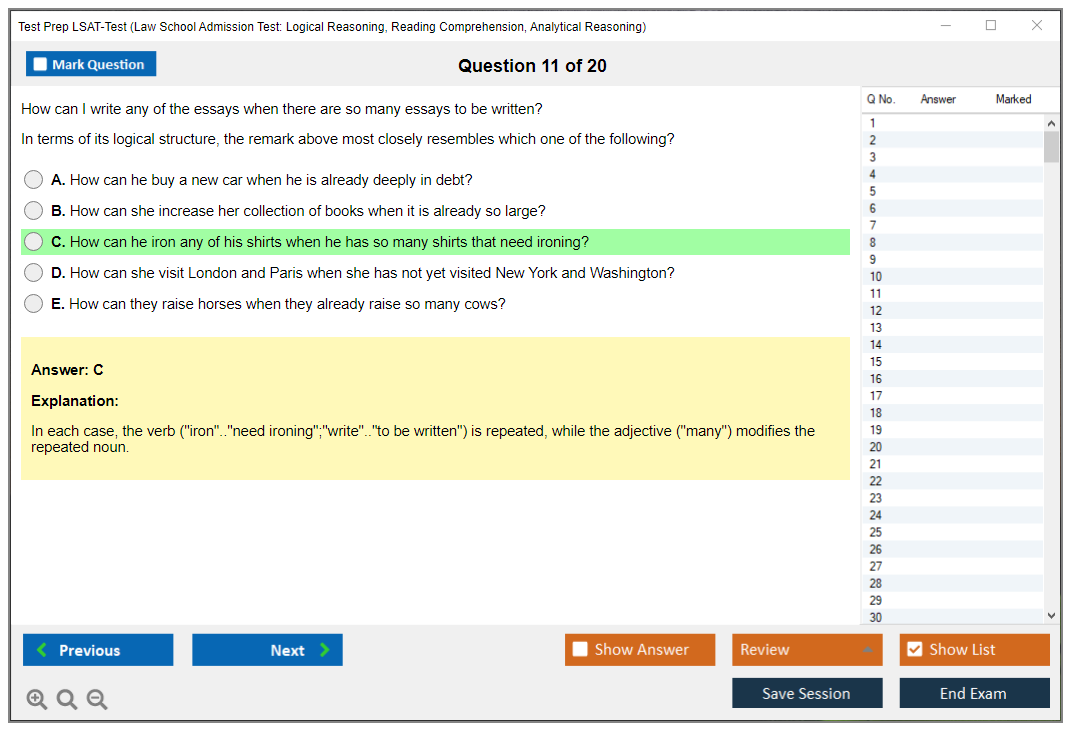Maximize the exam window
Screen dimensions: 1075x735
click(991, 26)
